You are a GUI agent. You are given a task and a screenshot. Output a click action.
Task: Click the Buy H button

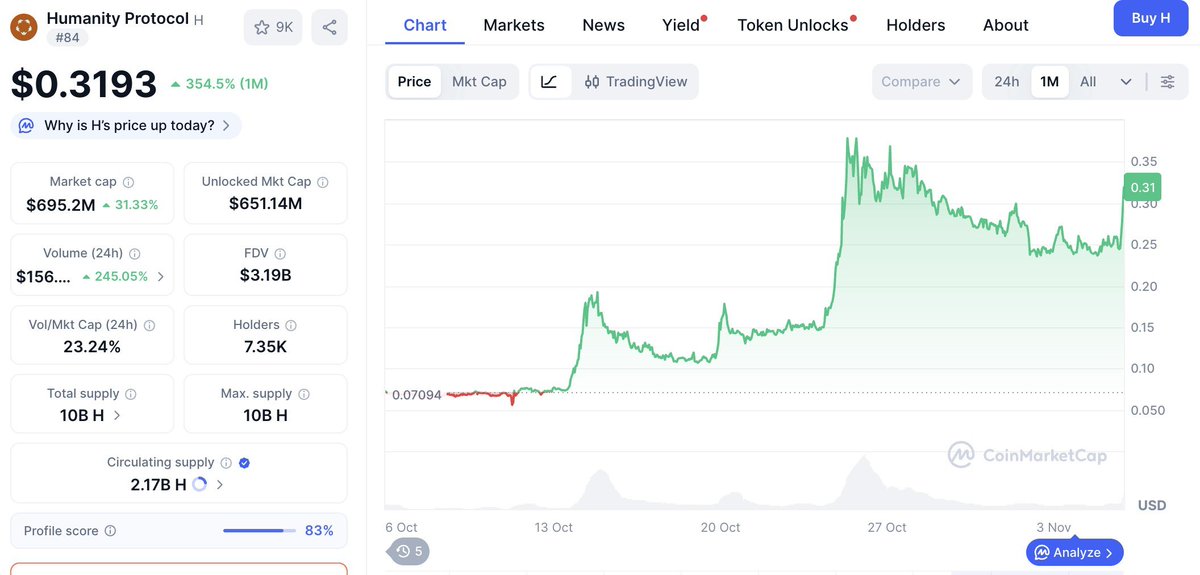tap(1150, 18)
